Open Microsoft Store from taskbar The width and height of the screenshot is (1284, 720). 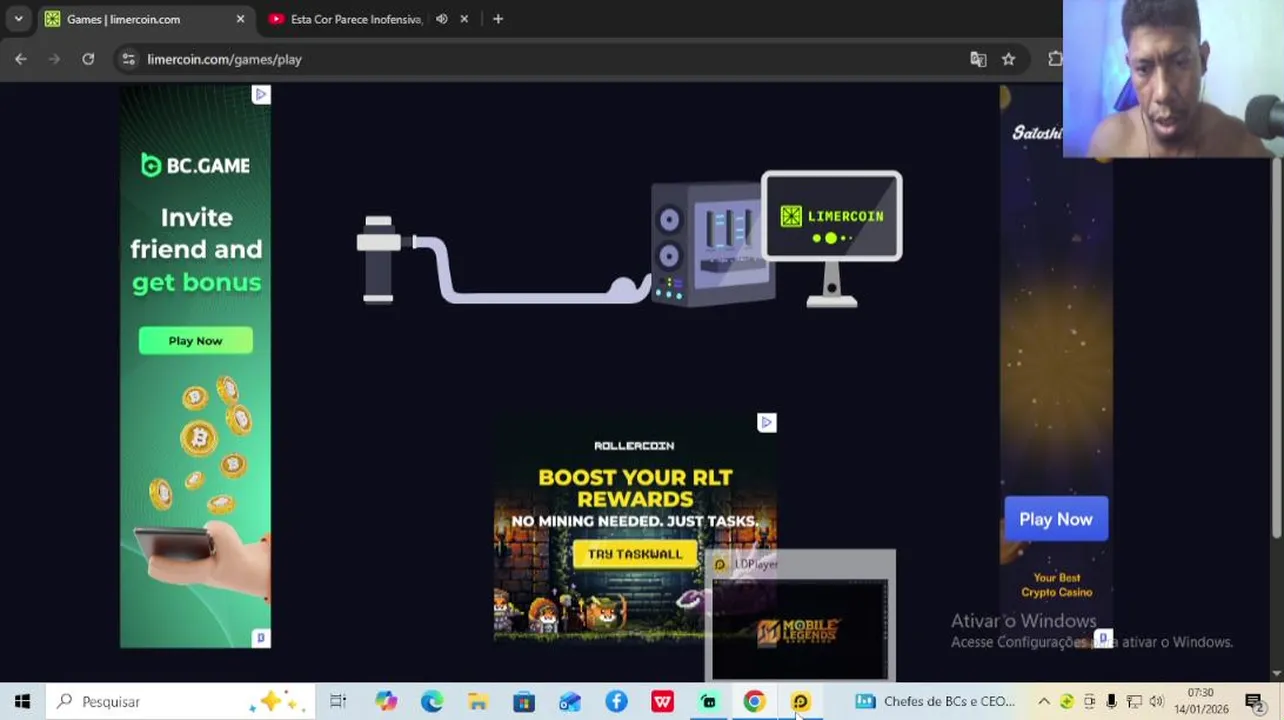(524, 702)
